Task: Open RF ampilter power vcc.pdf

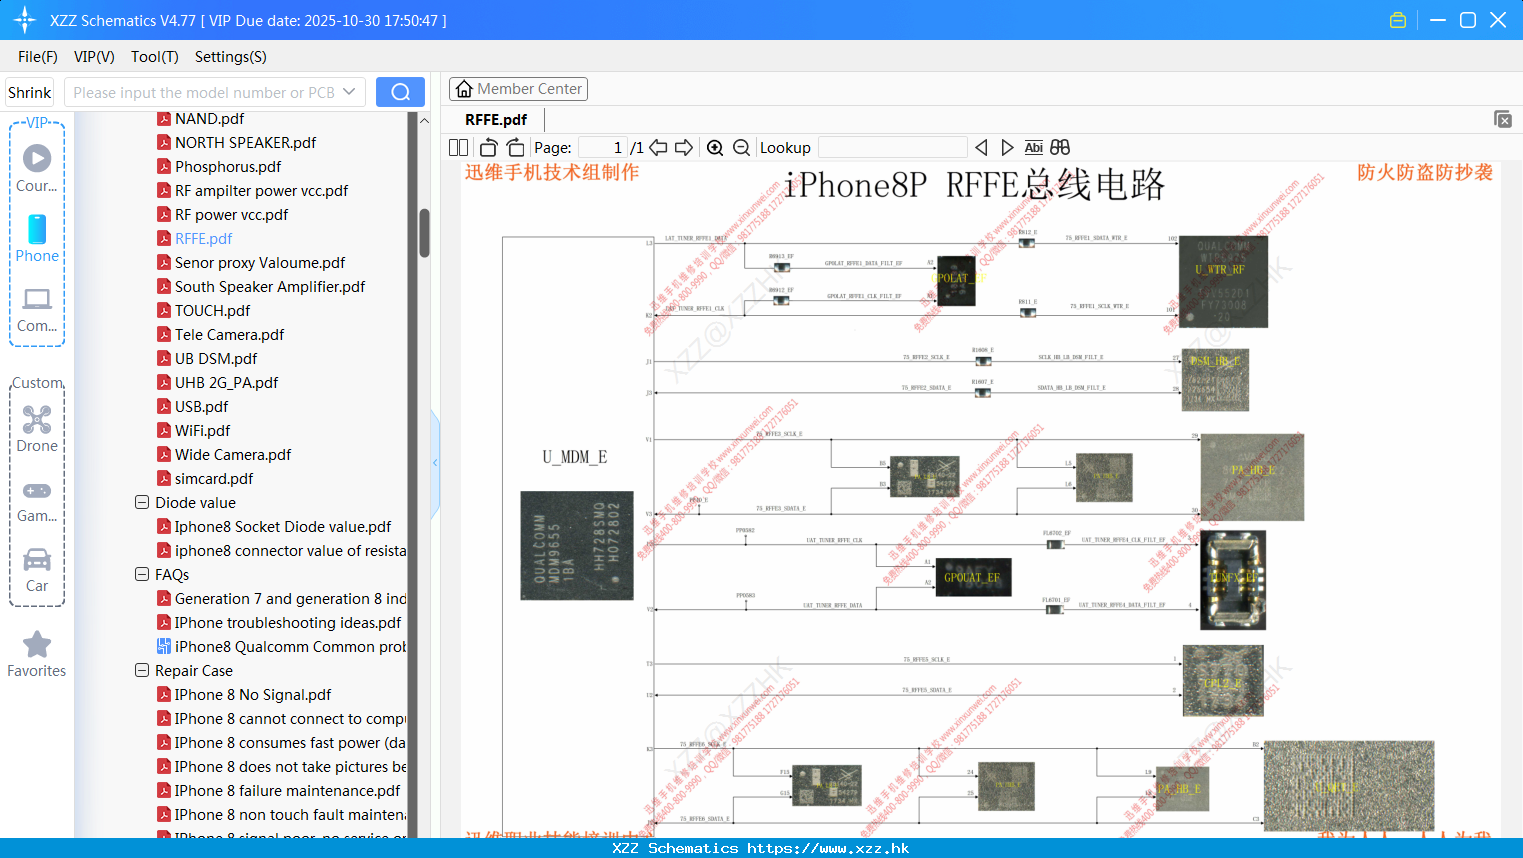Action: (261, 190)
